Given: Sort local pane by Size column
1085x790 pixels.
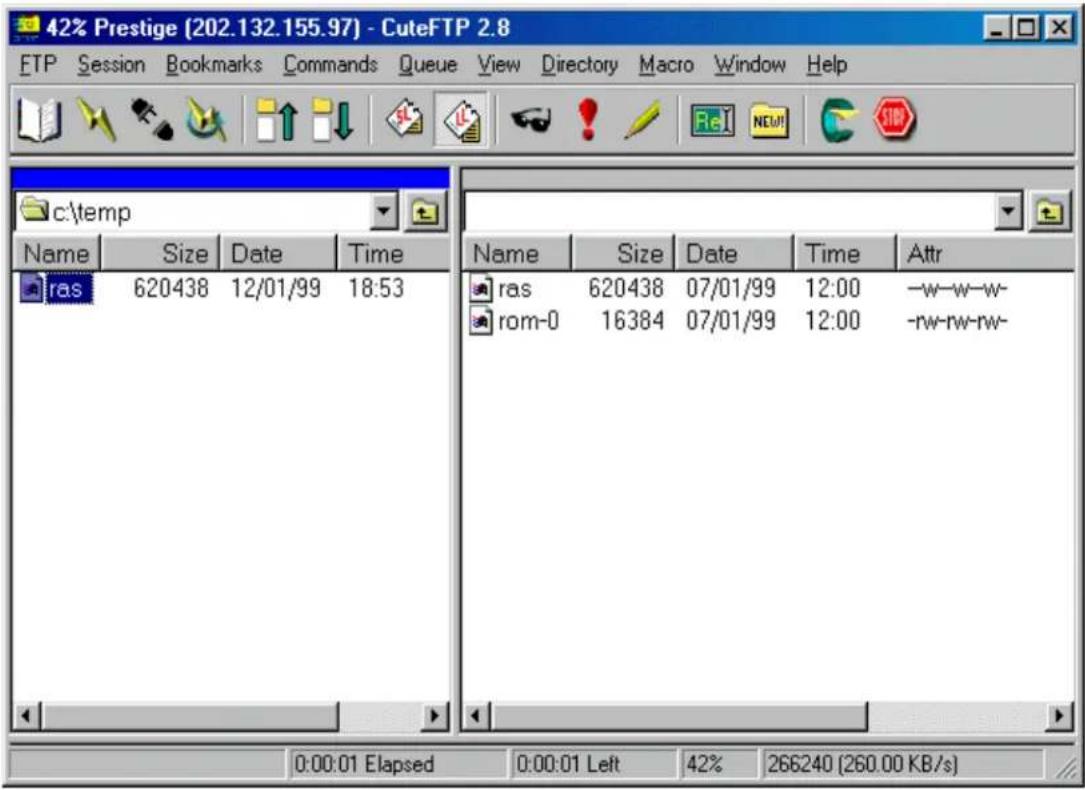Looking at the screenshot, I should coord(160,253).
